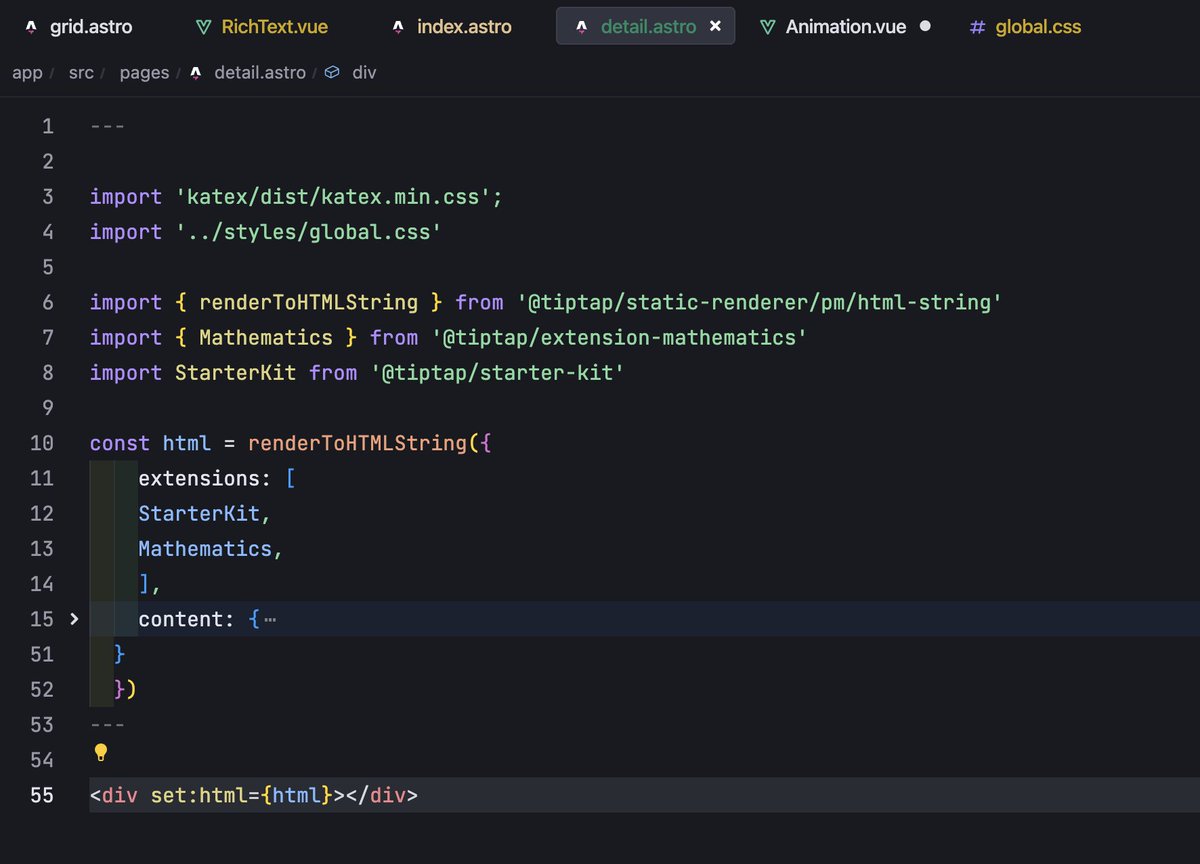Viewport: 1200px width, 864px height.
Task: Click the Vue icon on RichText.vue tab
Action: tap(203, 26)
